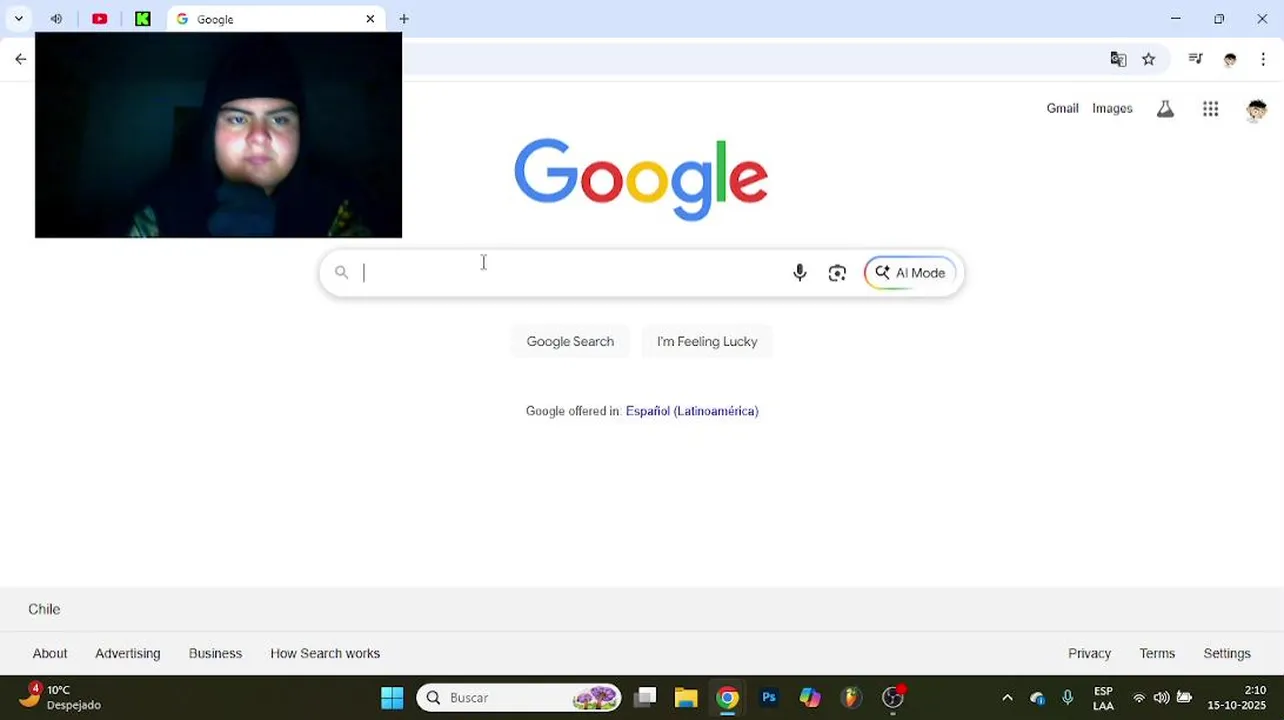Open the About link
Screen dimensions: 1284x720
click(50, 653)
